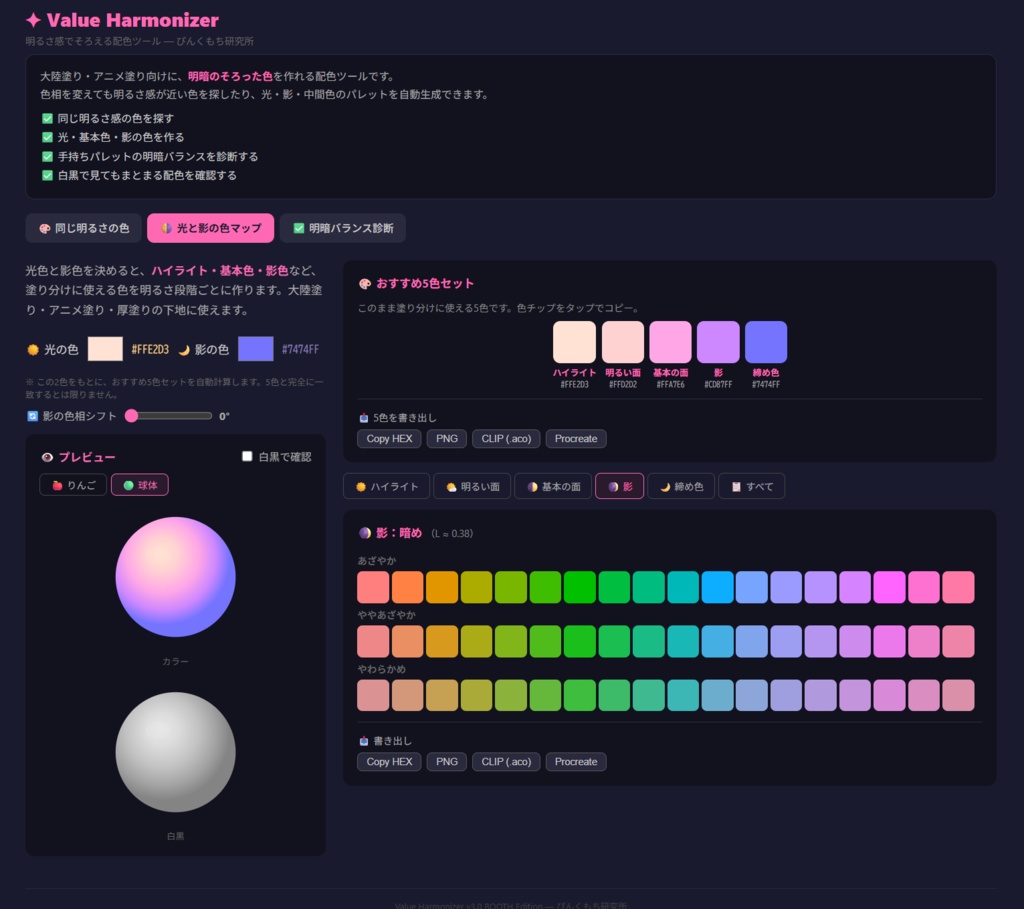Select the すべて filter tab
The image size is (1024, 909).
[x=752, y=486]
